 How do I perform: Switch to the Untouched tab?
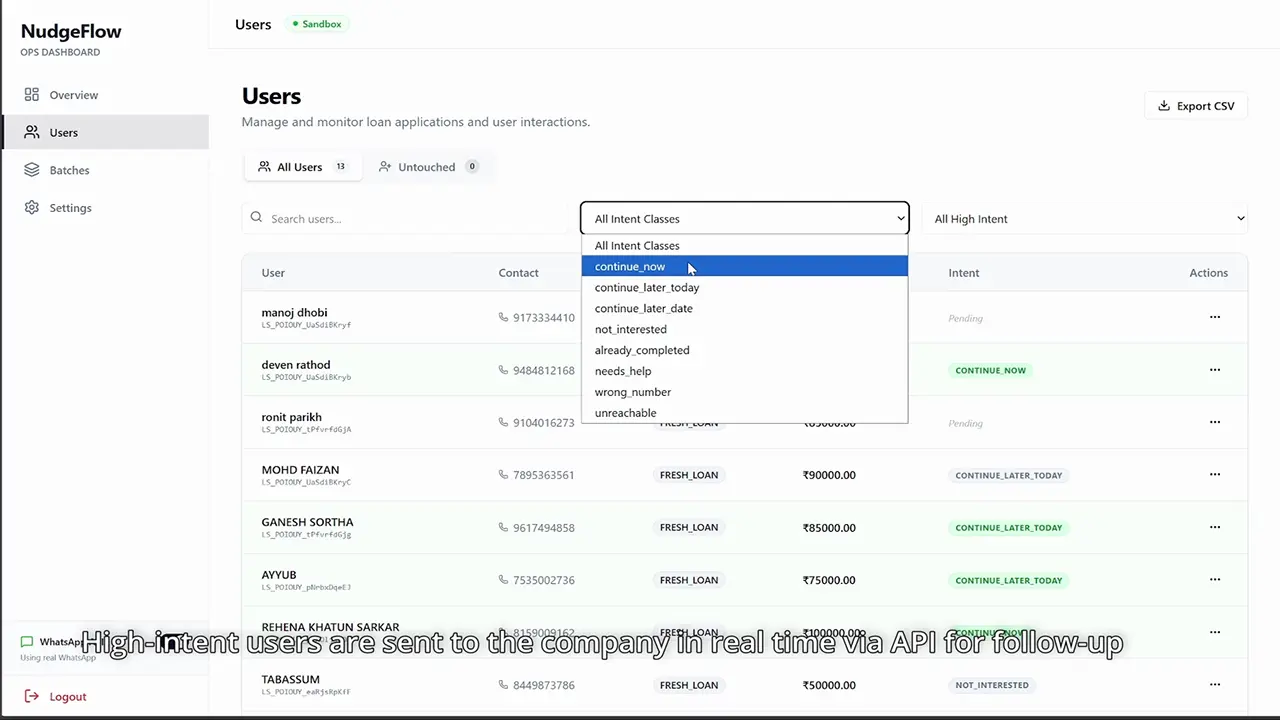[x=427, y=167]
